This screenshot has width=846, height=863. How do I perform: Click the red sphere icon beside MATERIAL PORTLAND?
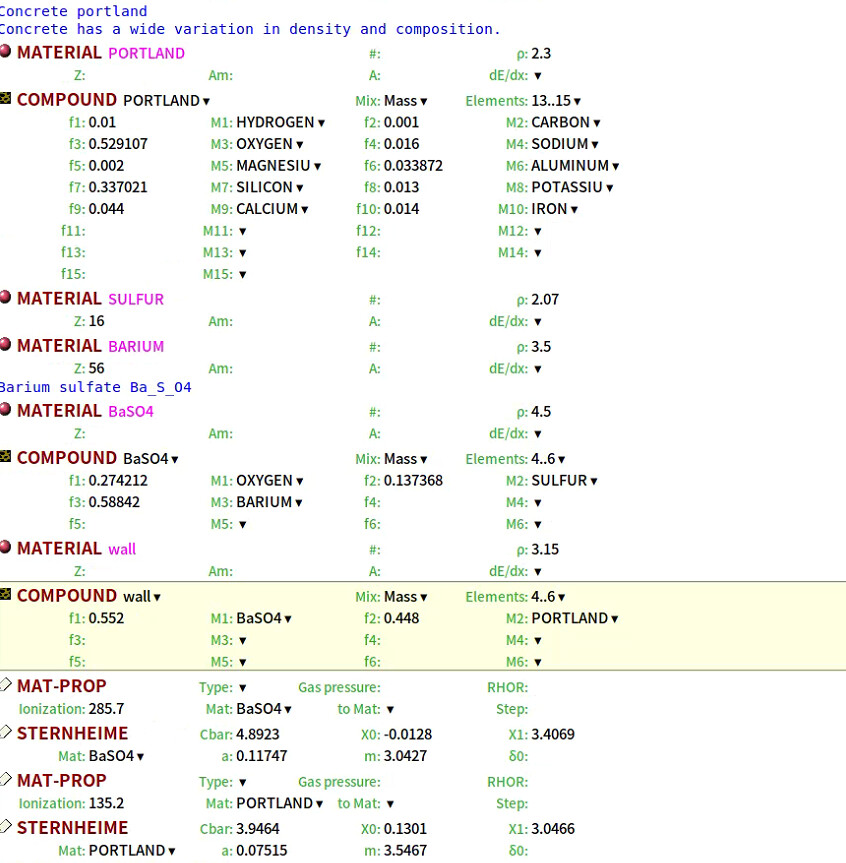click(x=6, y=51)
